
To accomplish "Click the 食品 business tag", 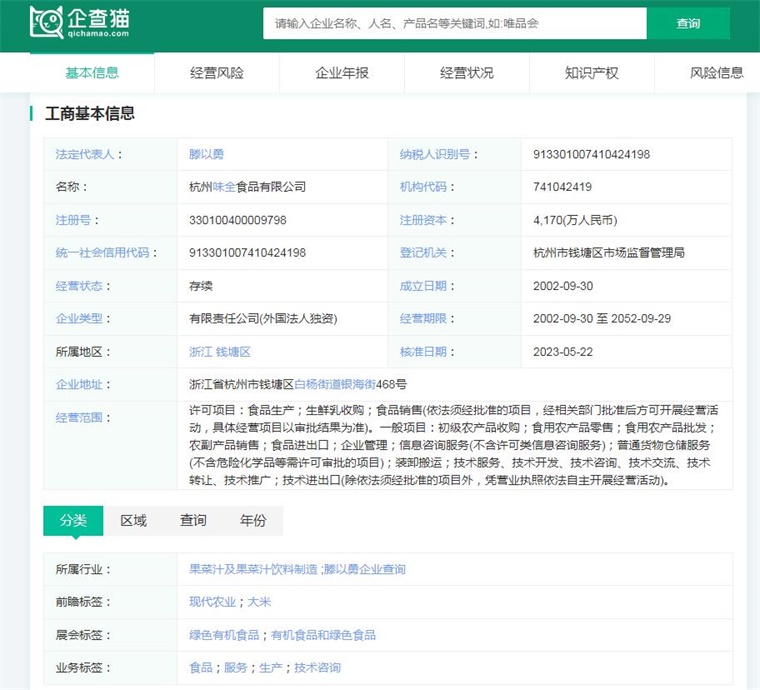I will [x=201, y=668].
